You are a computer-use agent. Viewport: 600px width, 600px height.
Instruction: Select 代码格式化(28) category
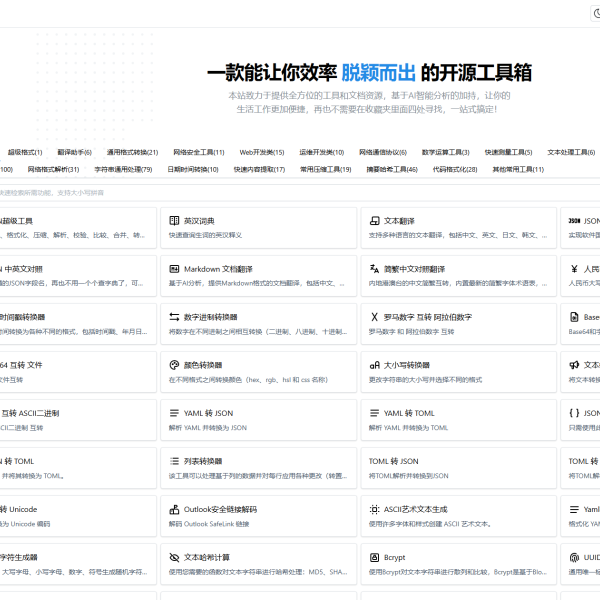pos(455,169)
